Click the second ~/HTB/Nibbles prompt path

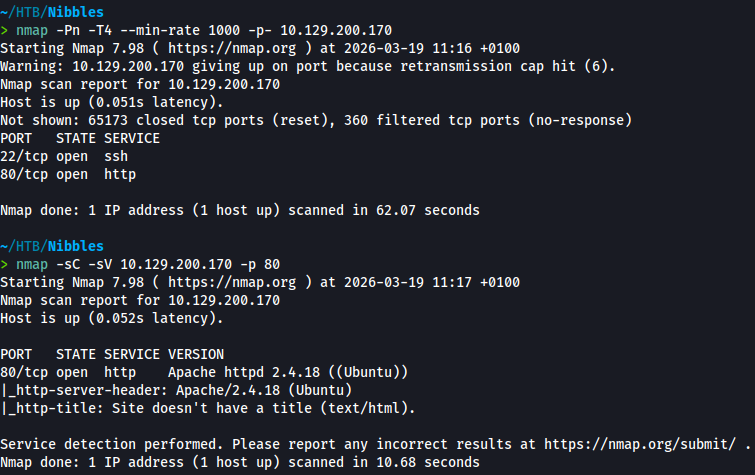[51, 247]
